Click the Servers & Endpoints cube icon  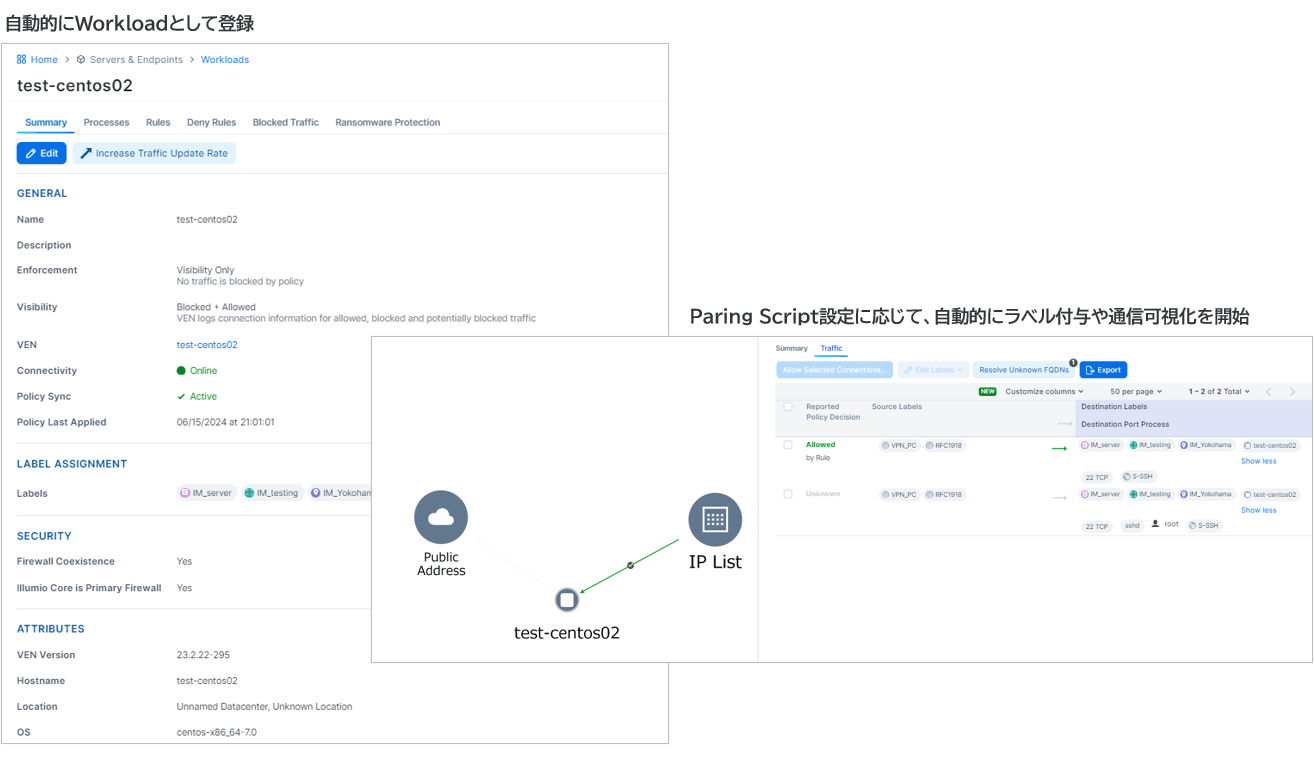(81, 60)
